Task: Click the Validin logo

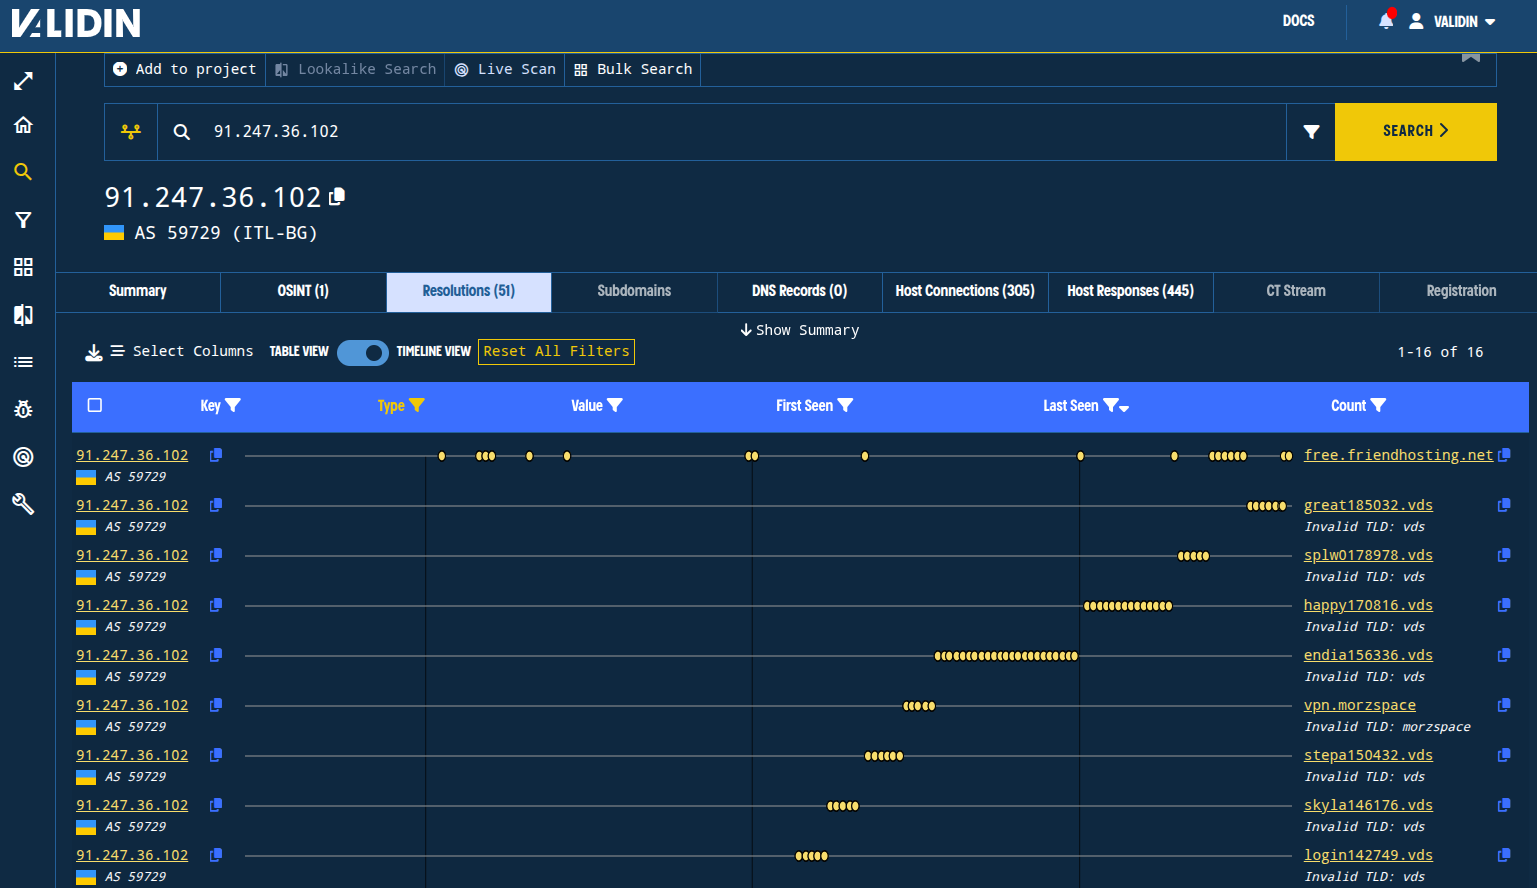Action: point(76,22)
